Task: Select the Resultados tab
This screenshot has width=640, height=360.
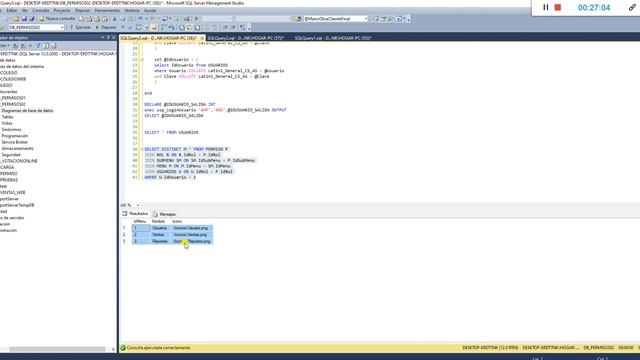Action: (x=136, y=214)
